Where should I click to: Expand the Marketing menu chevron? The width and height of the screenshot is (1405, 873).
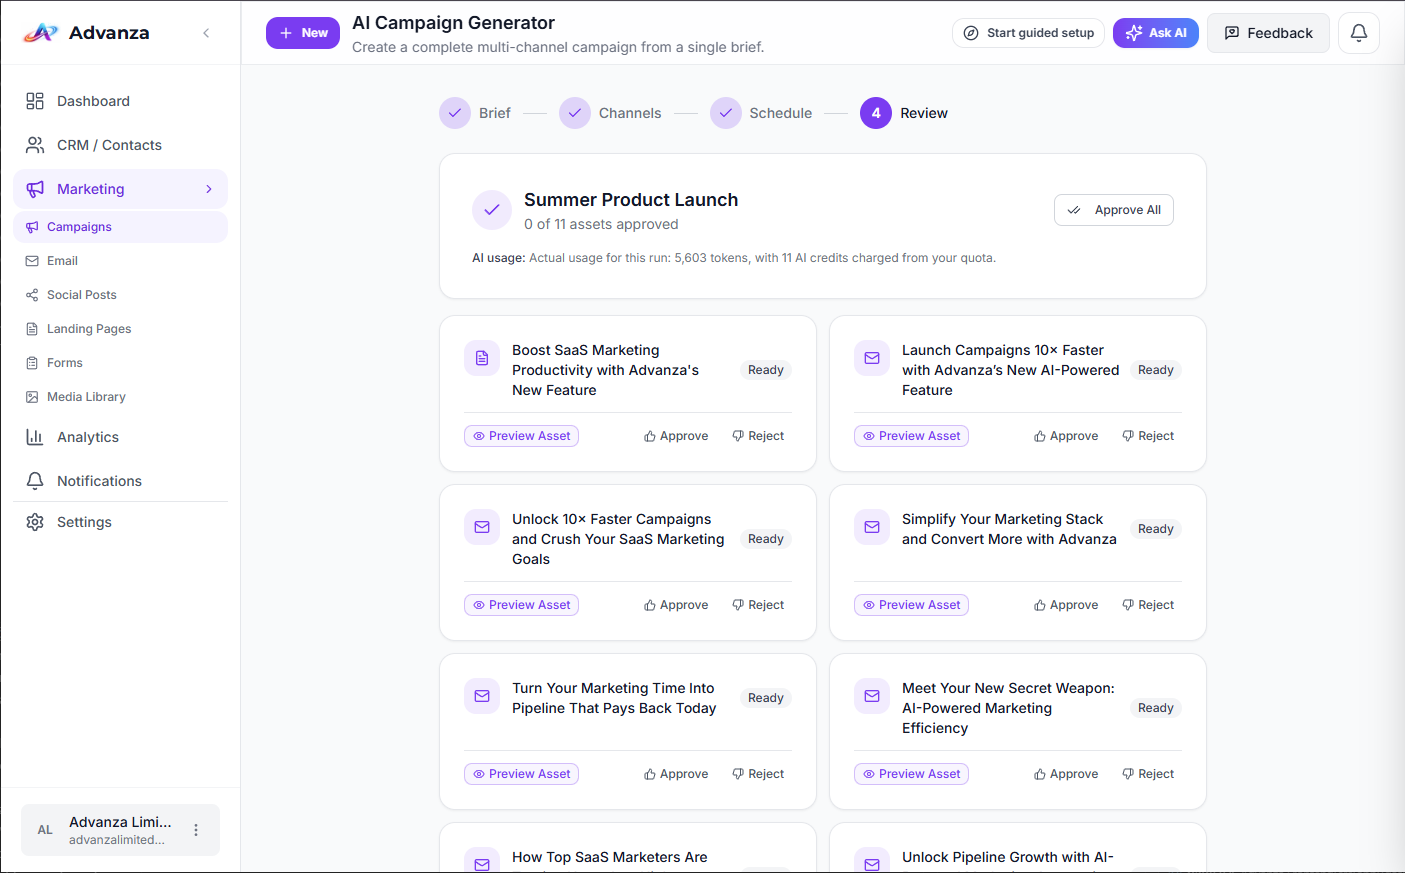pos(209,189)
